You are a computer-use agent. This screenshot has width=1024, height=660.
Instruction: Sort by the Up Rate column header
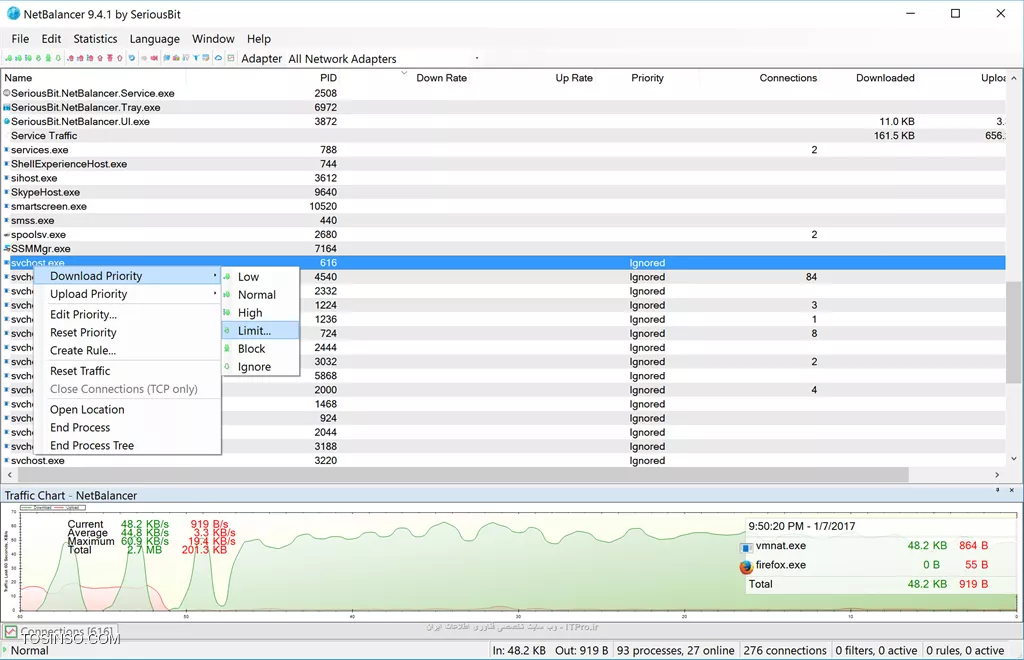(x=574, y=78)
